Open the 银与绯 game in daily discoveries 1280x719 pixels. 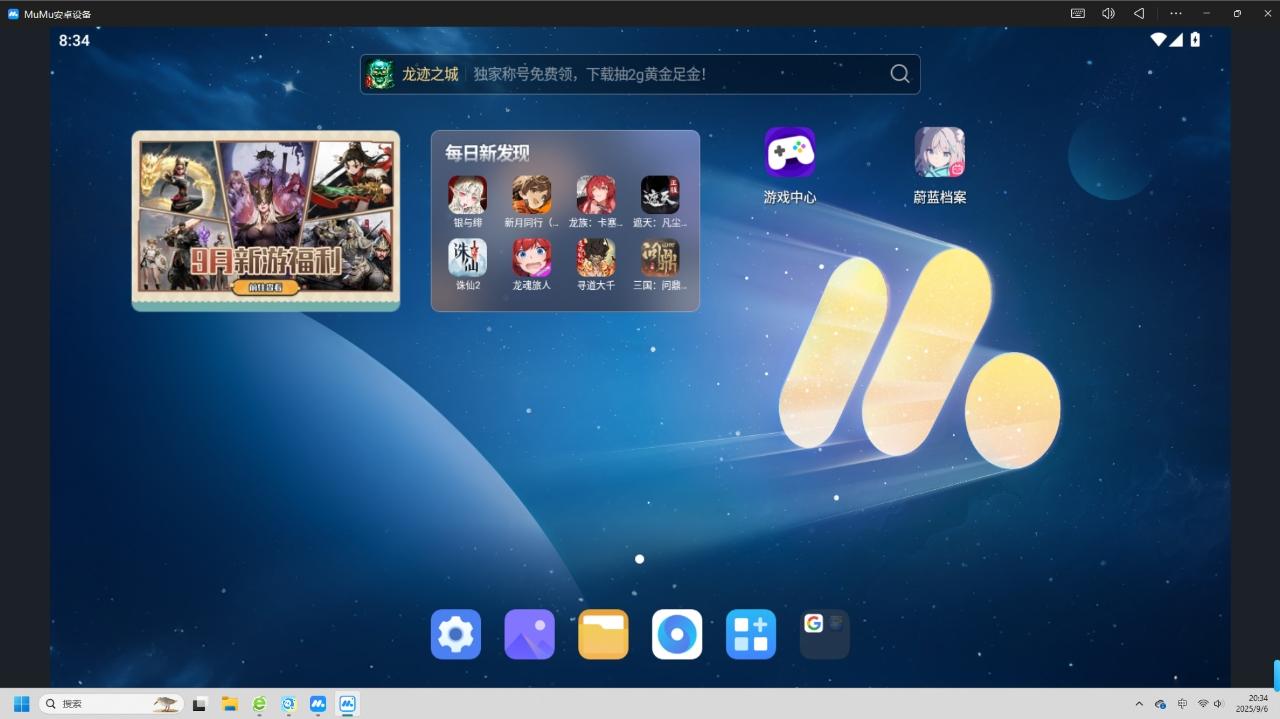pyautogui.click(x=468, y=196)
